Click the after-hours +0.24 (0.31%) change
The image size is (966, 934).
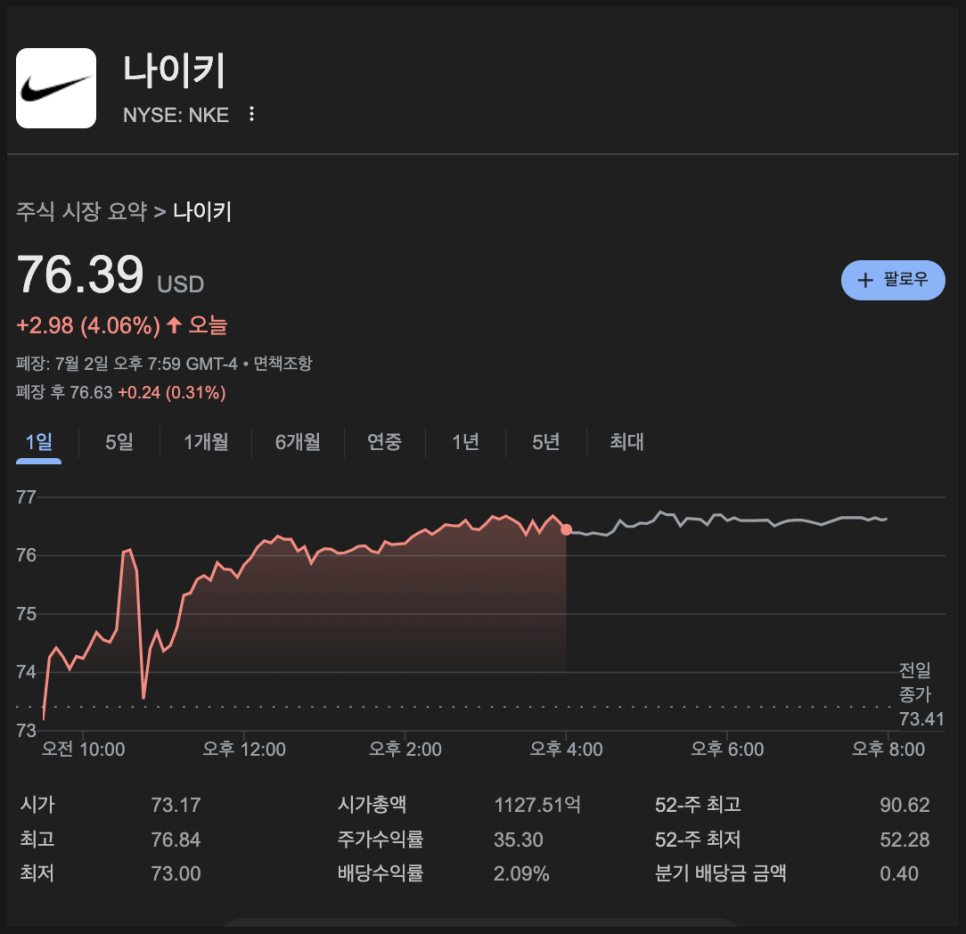172,392
